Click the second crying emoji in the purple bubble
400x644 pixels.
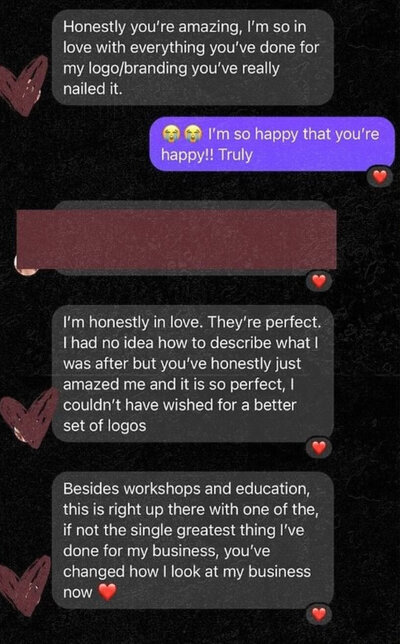click(x=193, y=134)
